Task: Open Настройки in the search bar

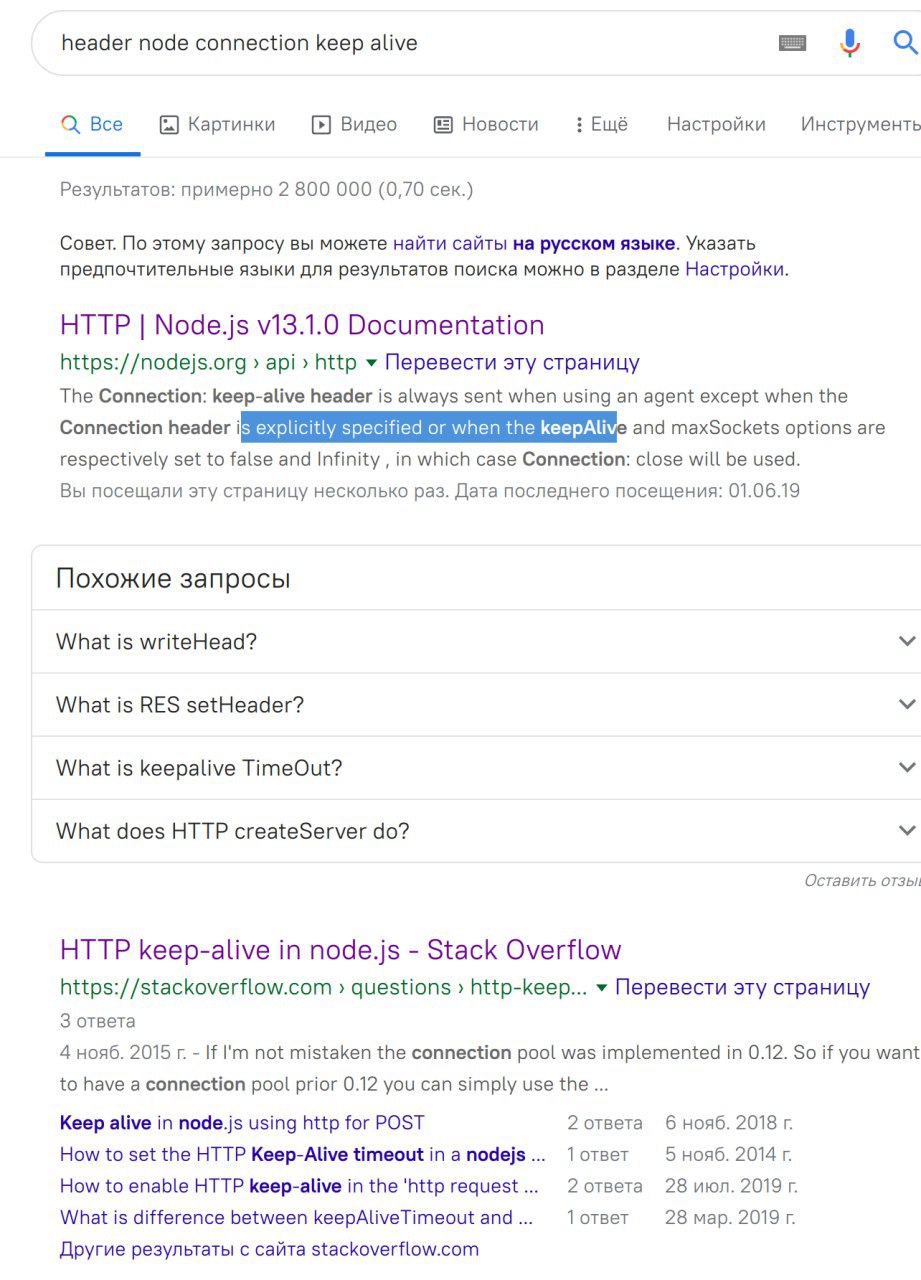Action: pyautogui.click(x=716, y=125)
